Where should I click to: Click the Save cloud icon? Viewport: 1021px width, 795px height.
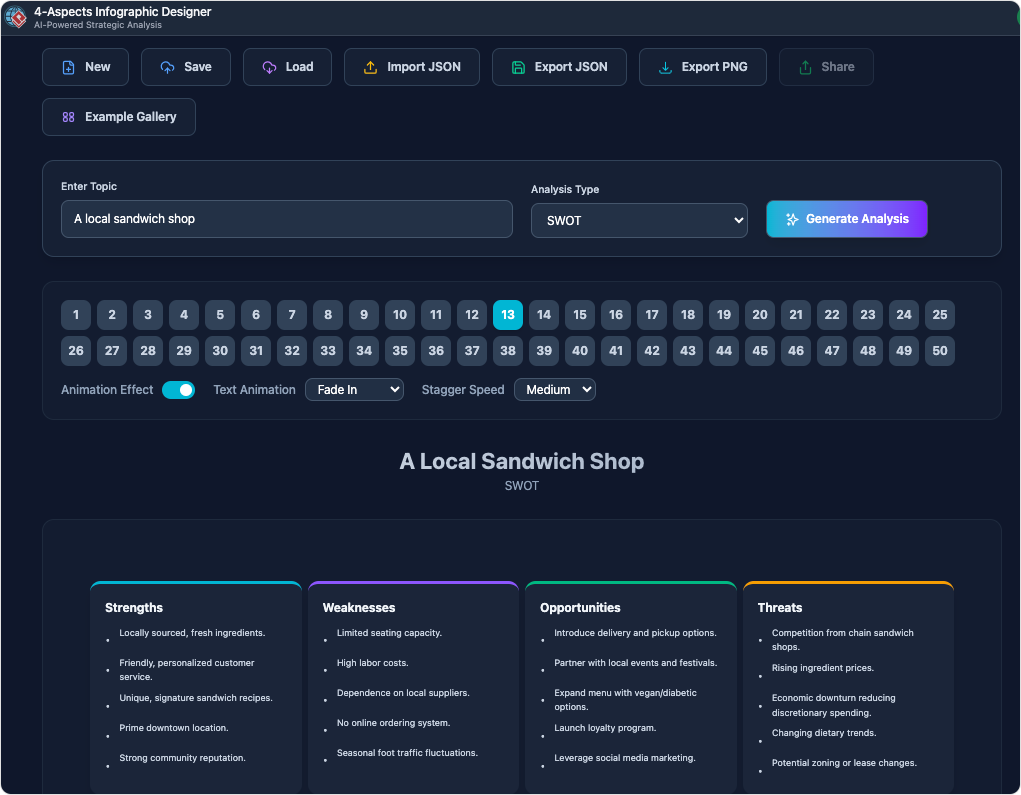tap(167, 67)
